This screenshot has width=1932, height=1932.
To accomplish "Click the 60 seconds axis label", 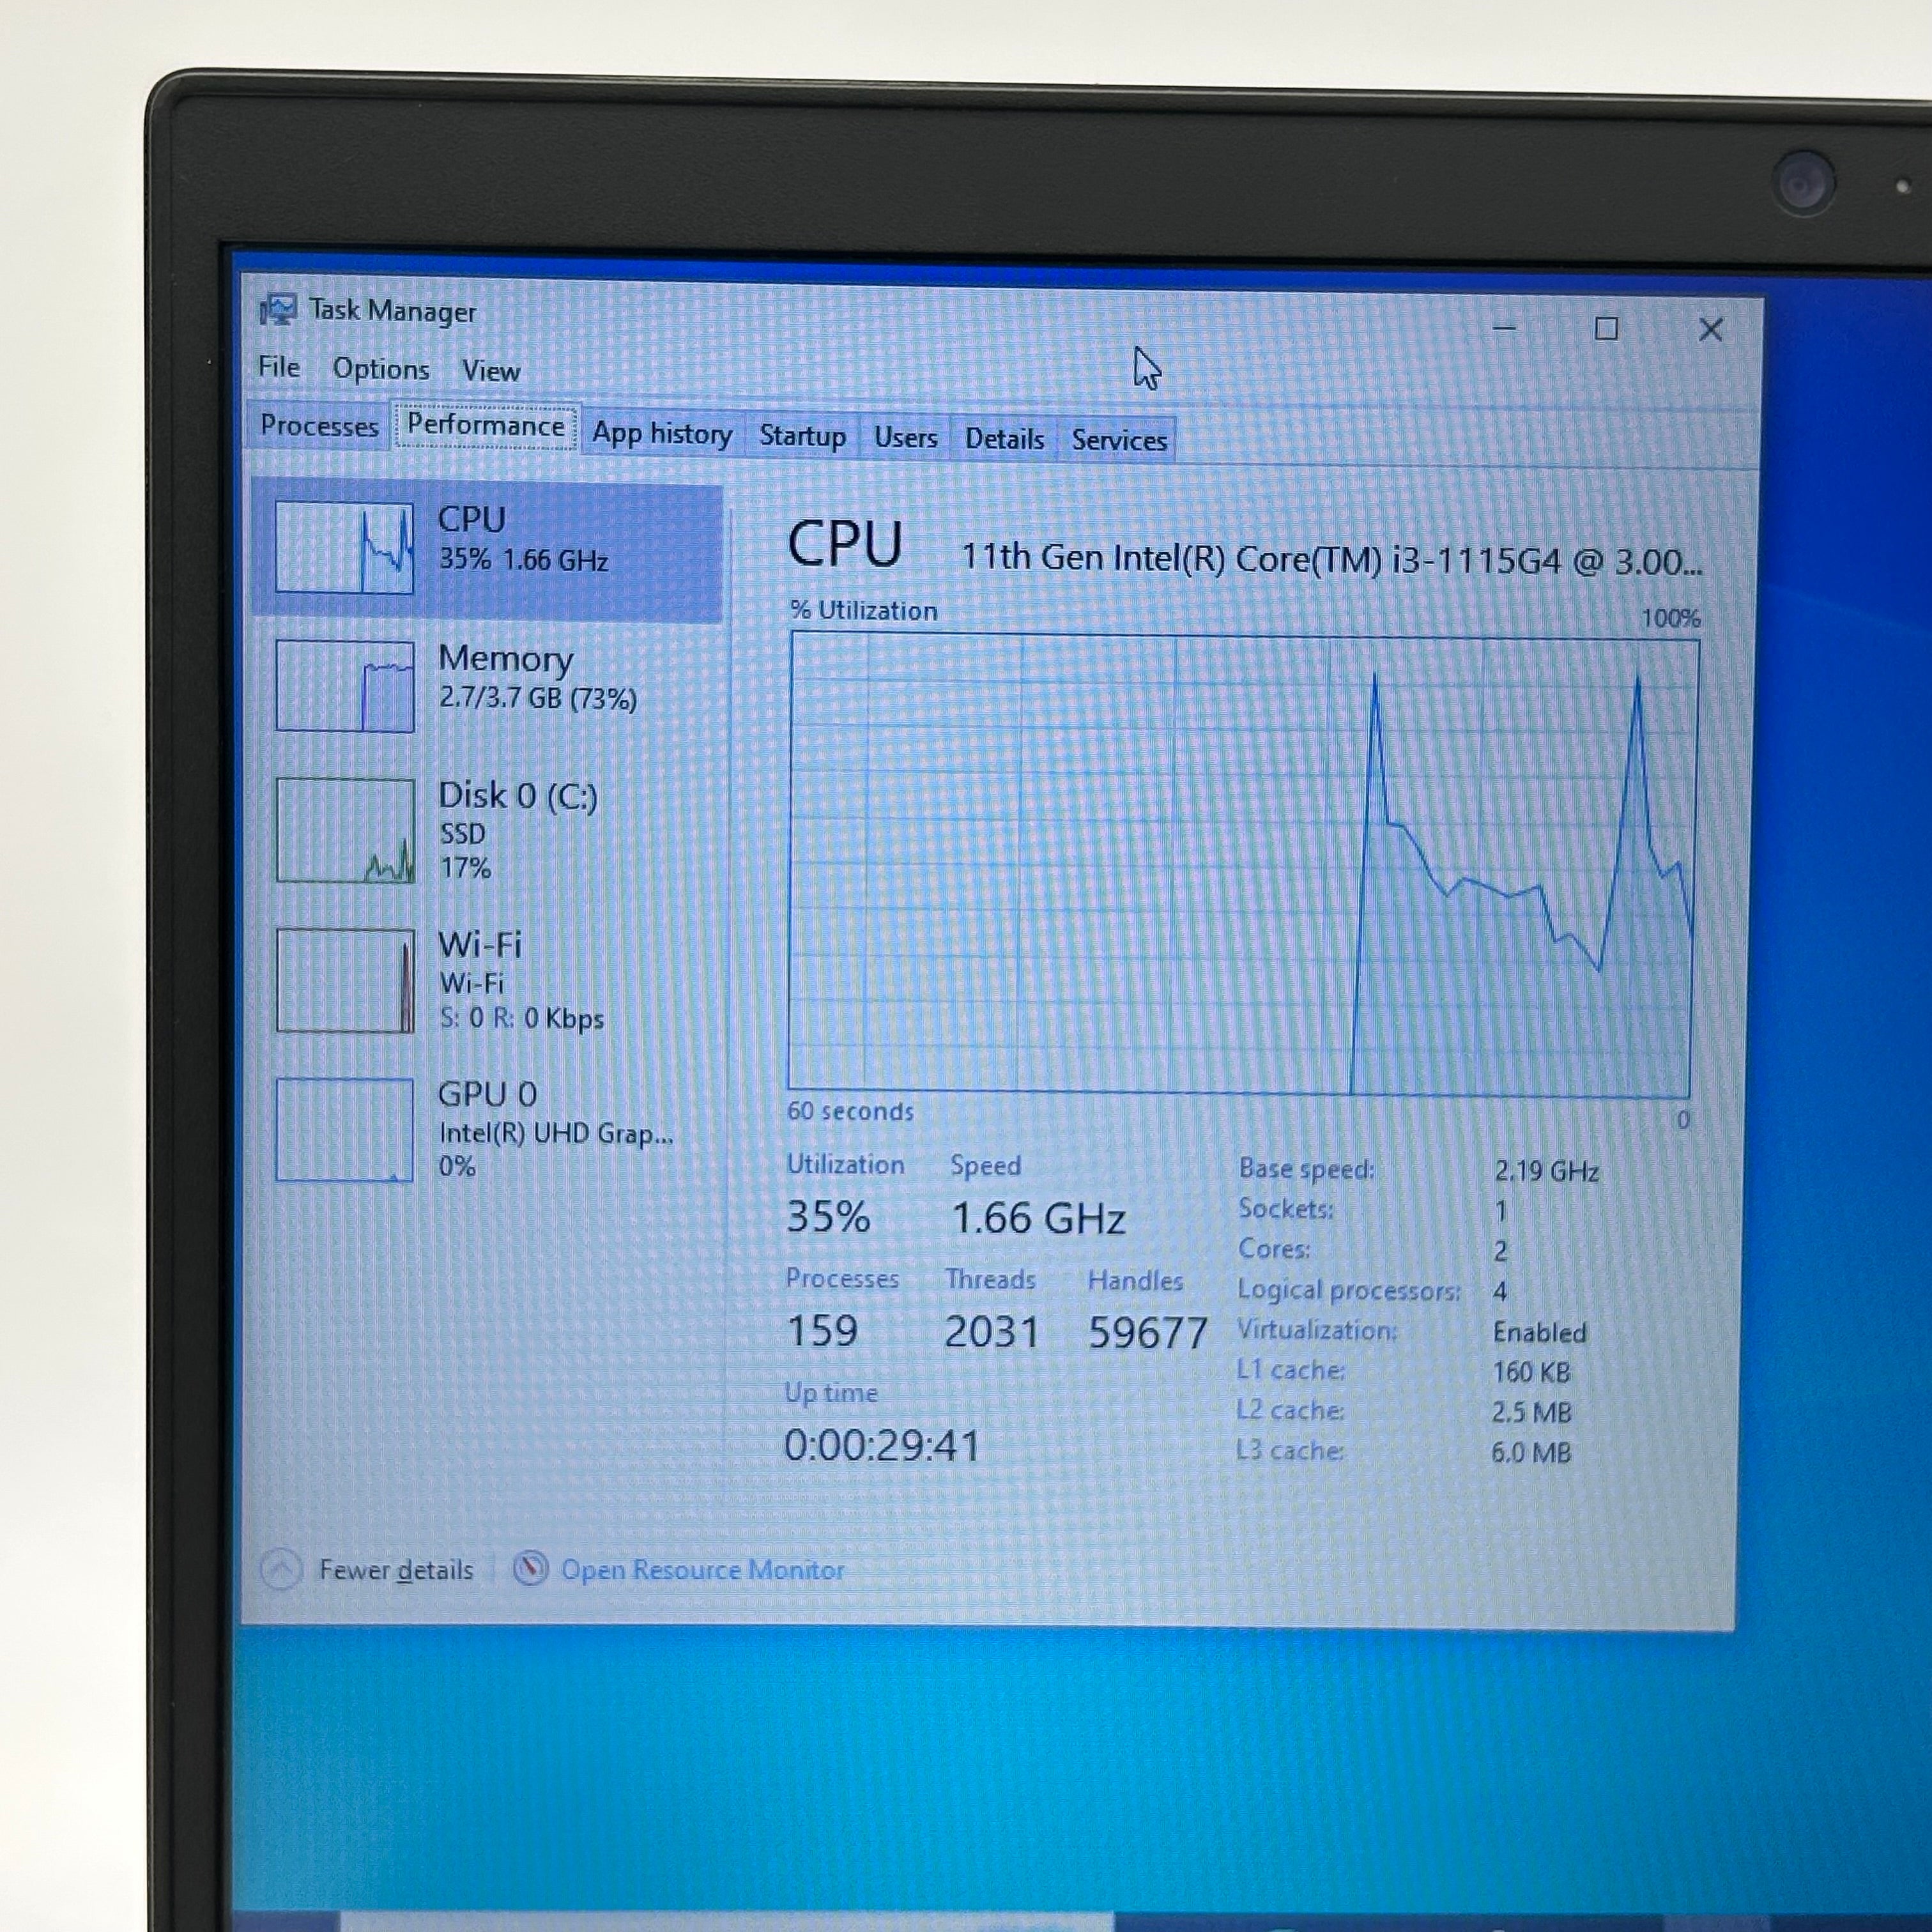I will click(x=850, y=1111).
